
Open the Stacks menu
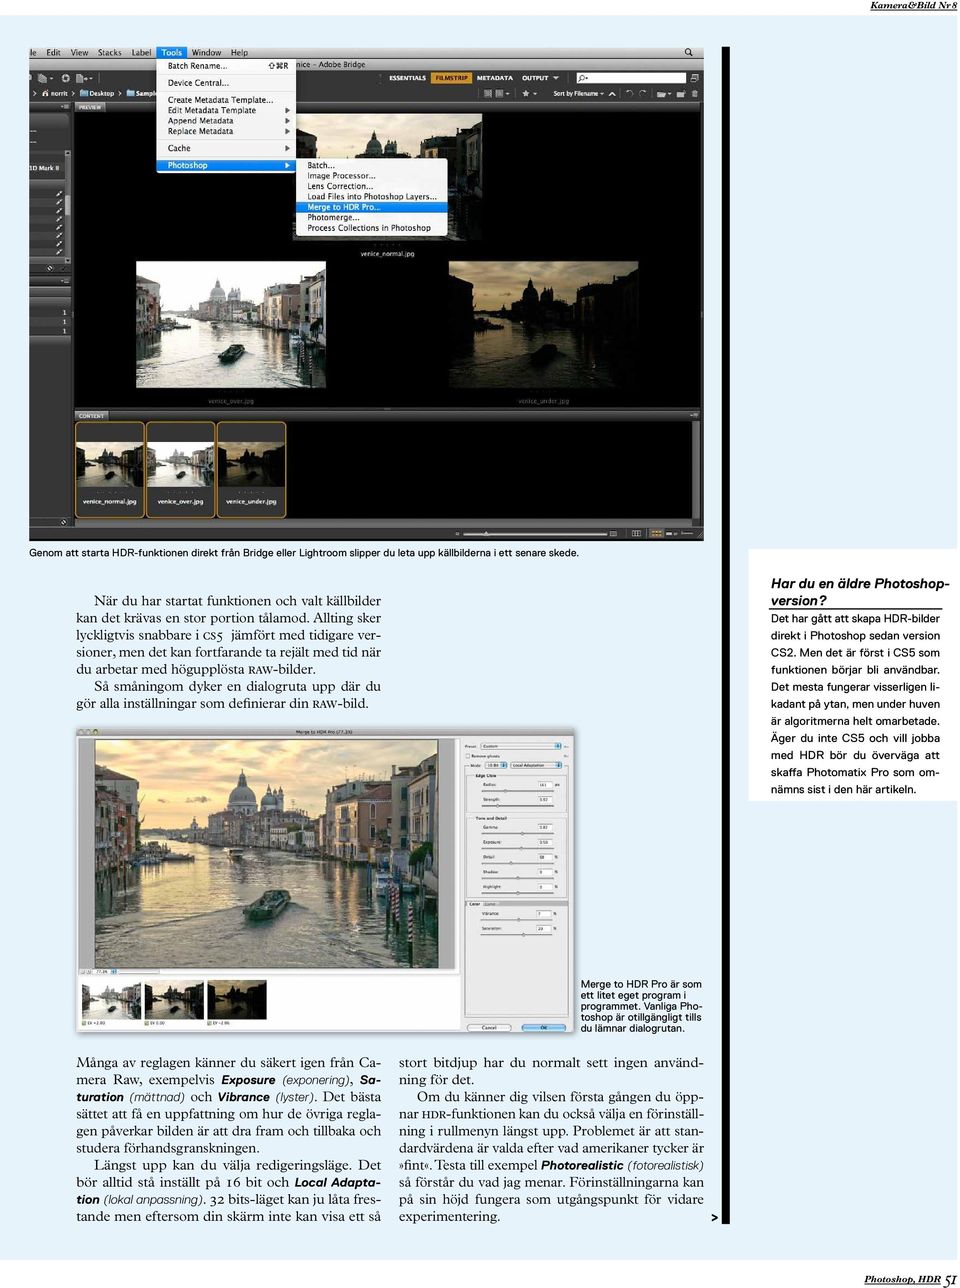110,53
